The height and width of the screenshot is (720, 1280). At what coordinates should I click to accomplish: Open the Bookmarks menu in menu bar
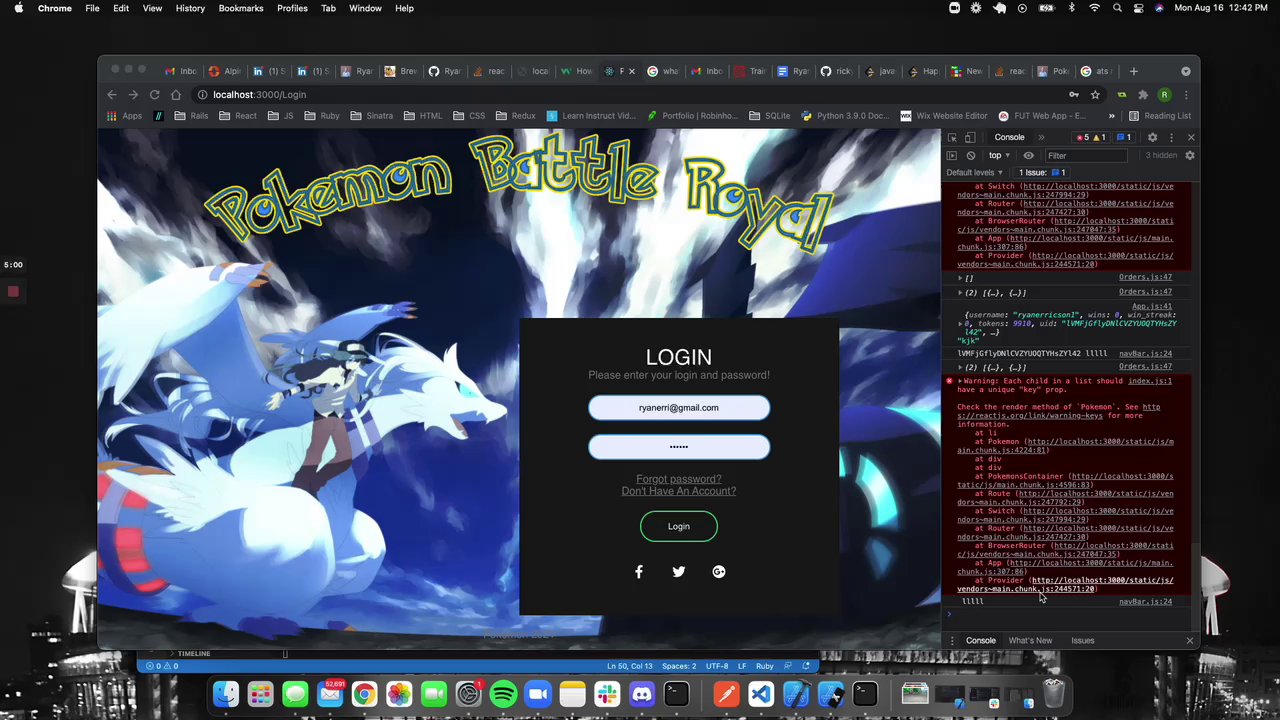coord(241,8)
